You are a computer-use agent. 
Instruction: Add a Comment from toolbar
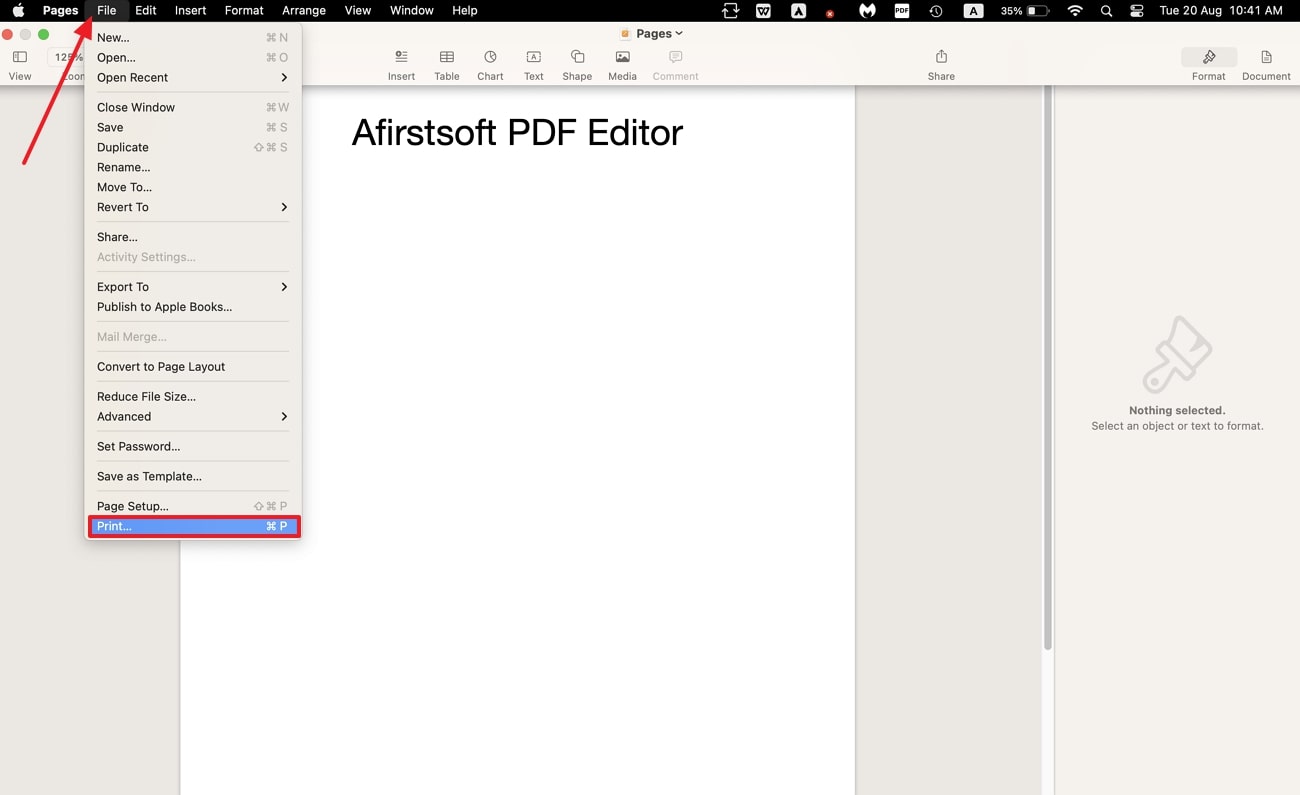(675, 65)
